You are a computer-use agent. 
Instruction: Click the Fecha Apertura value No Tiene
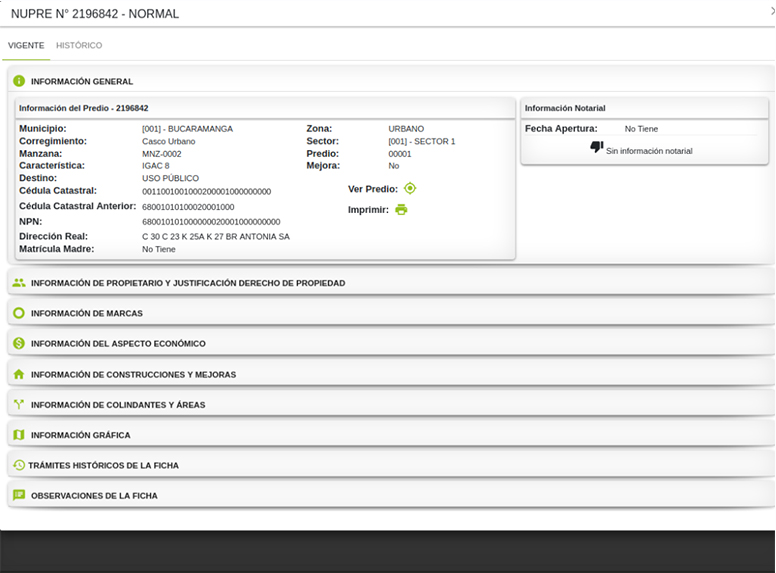pos(641,129)
